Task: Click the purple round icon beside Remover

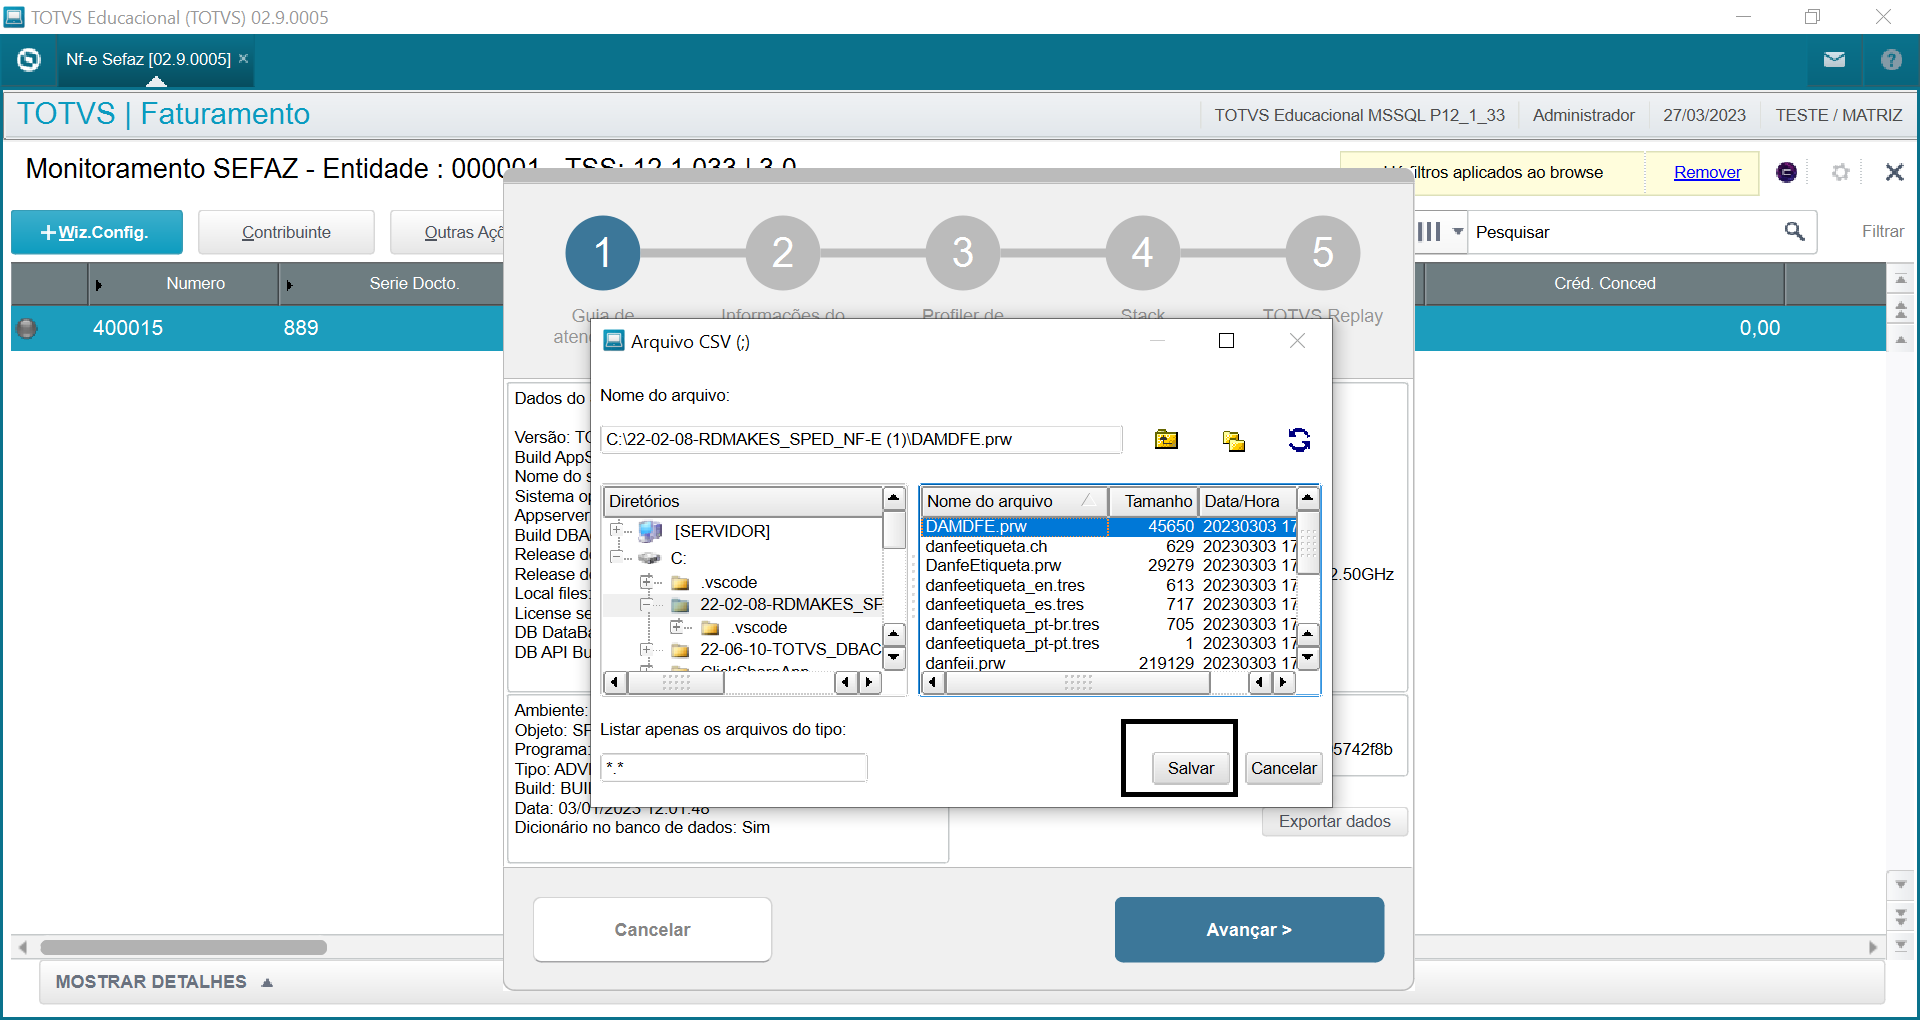Action: pos(1786,172)
